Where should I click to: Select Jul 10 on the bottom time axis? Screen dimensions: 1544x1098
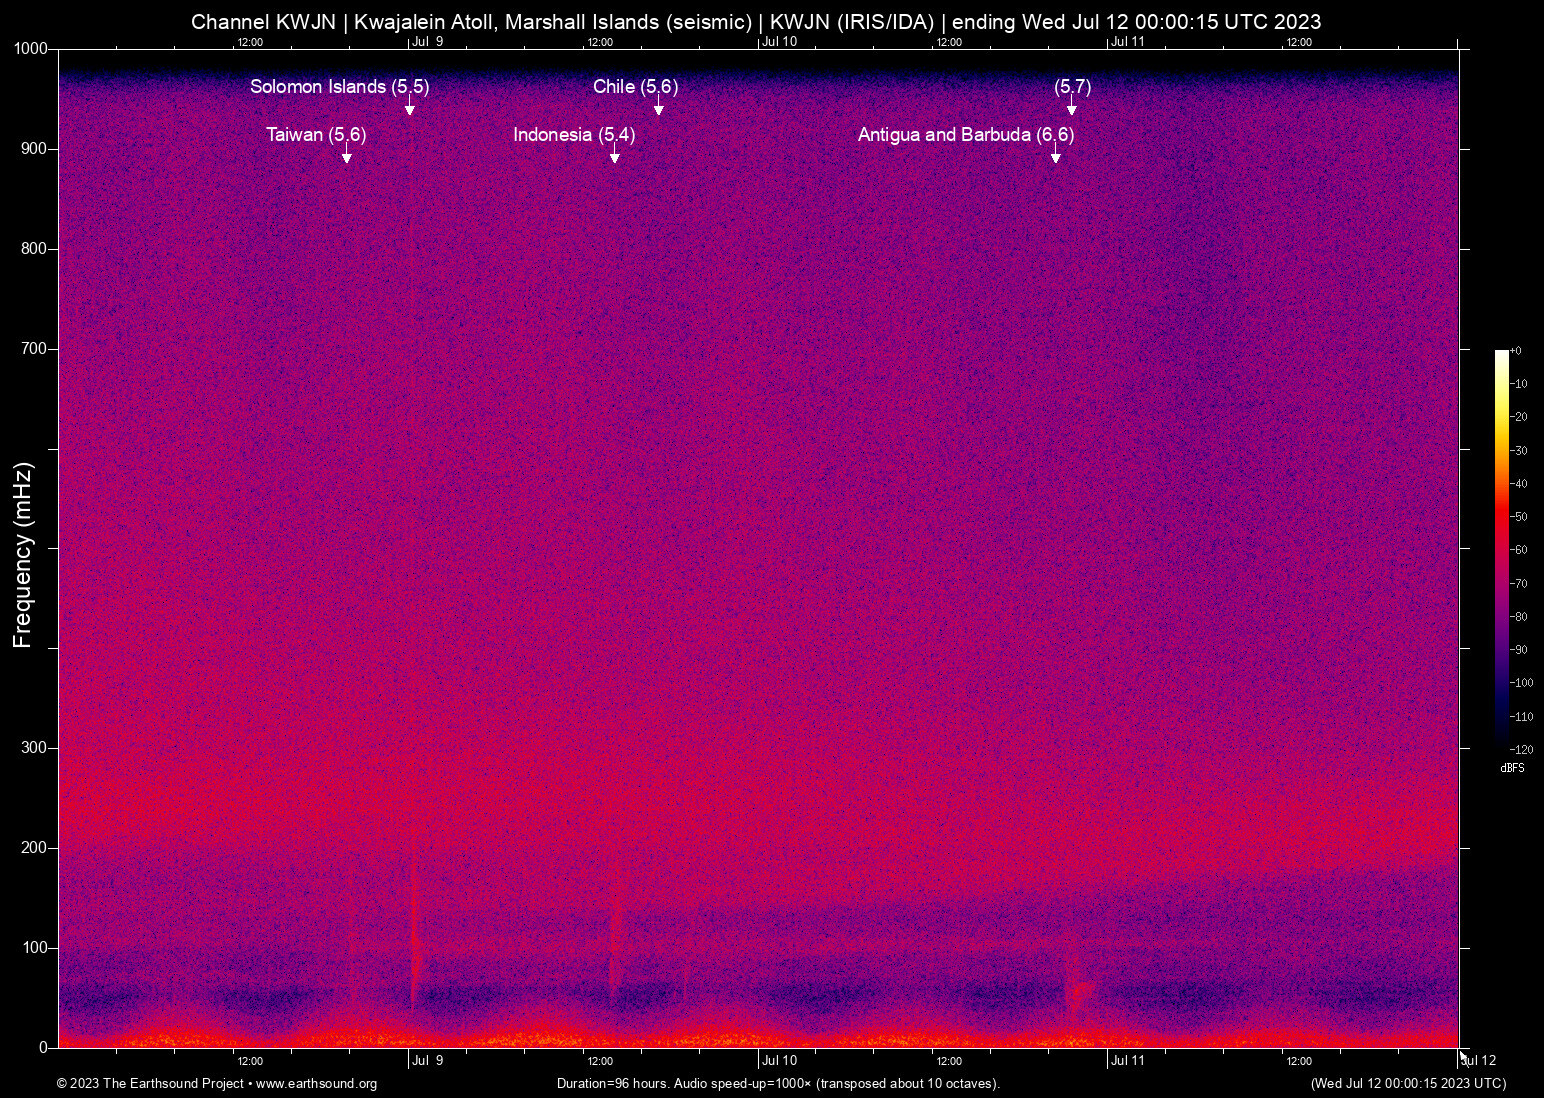tap(779, 1061)
